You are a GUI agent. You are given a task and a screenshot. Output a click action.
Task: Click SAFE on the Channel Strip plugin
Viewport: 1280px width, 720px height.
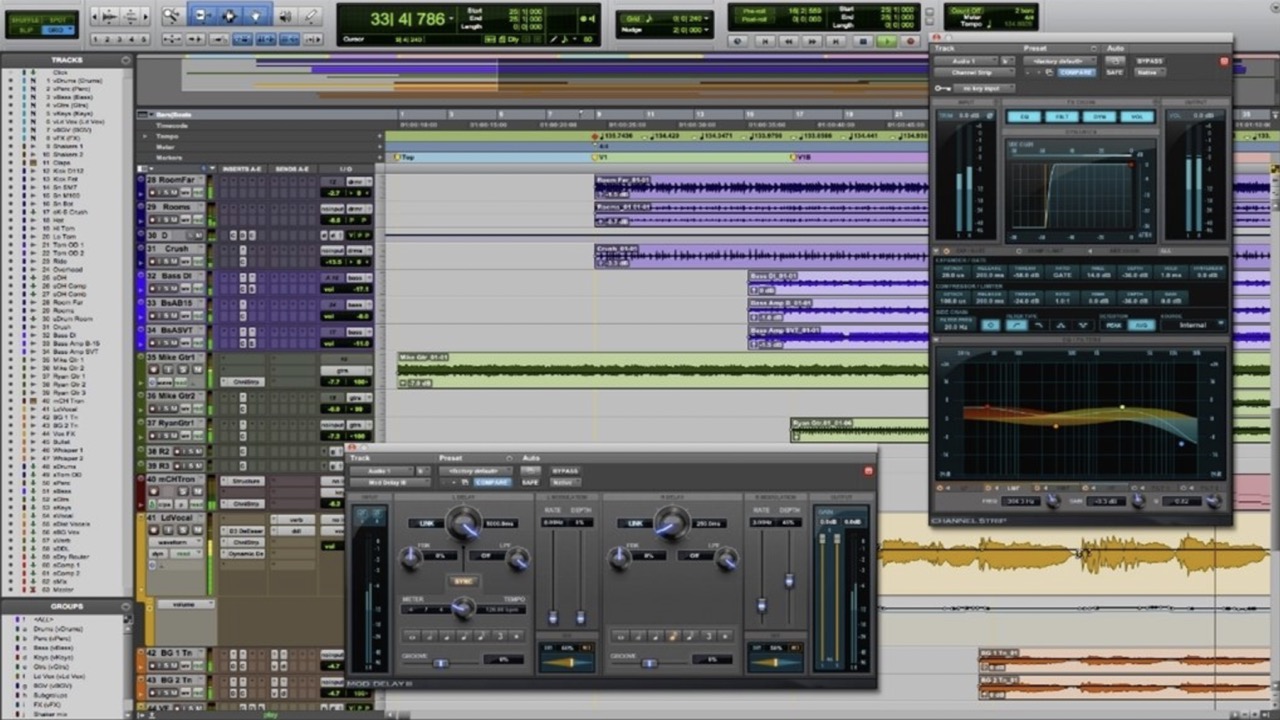(1115, 72)
